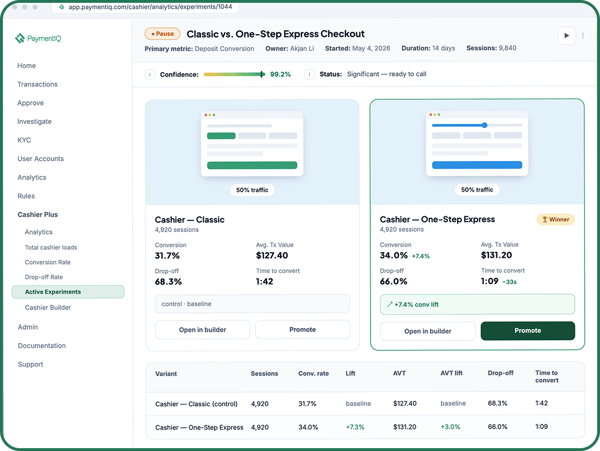Viewport: 600px width, 451px height.
Task: Click the 99.2% confidence value
Action: tap(280, 74)
